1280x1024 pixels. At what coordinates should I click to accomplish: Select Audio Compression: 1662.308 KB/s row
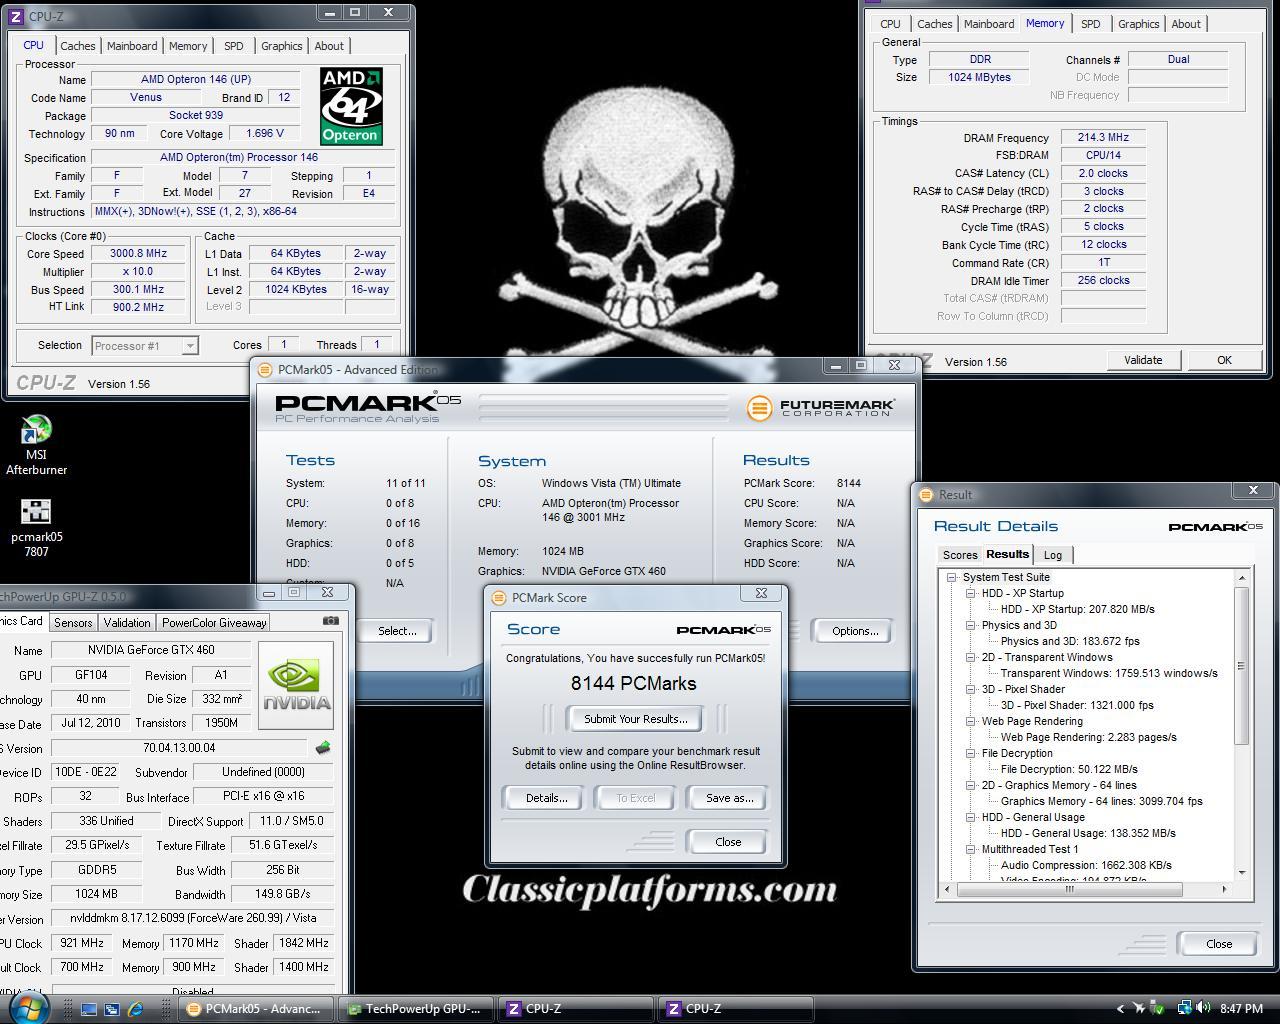point(1086,865)
